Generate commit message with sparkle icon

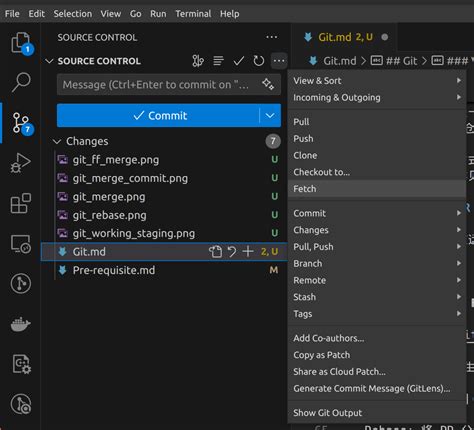[268, 84]
